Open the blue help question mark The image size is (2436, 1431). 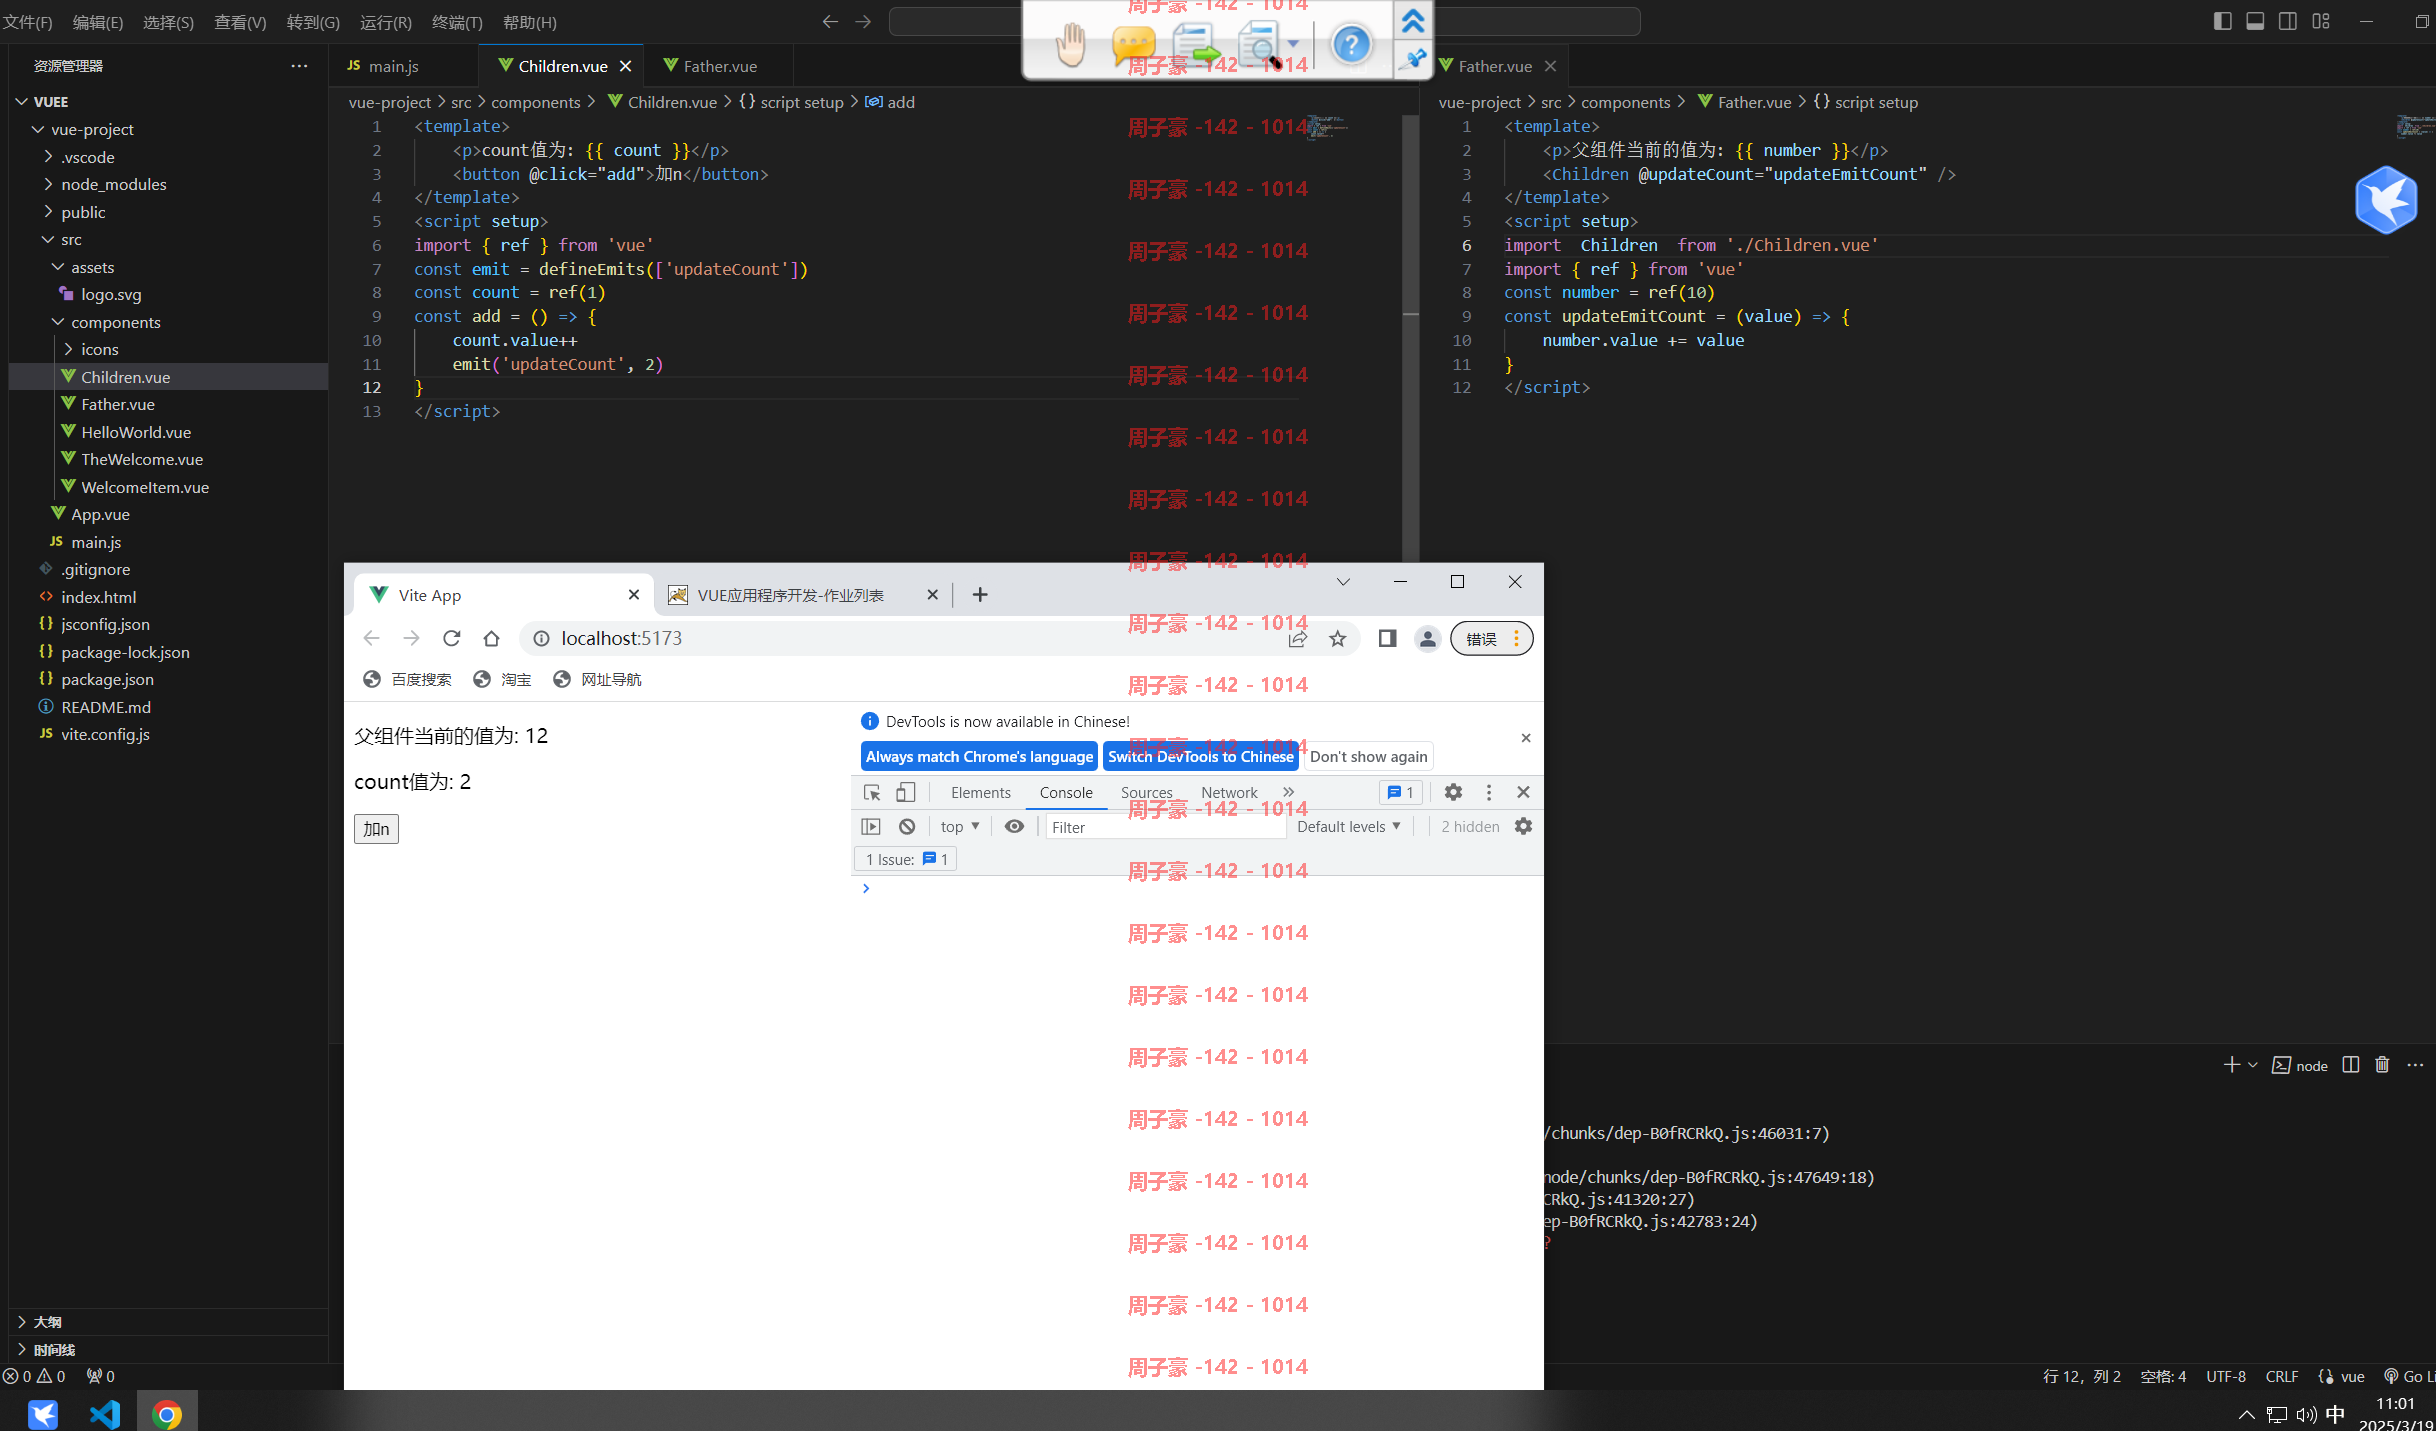pos(1351,44)
